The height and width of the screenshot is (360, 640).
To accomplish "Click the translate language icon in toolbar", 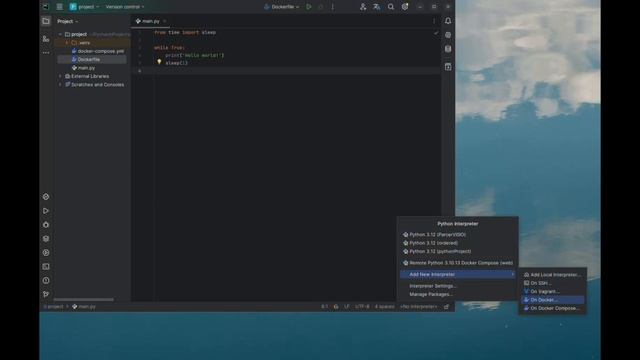I will point(377,7).
